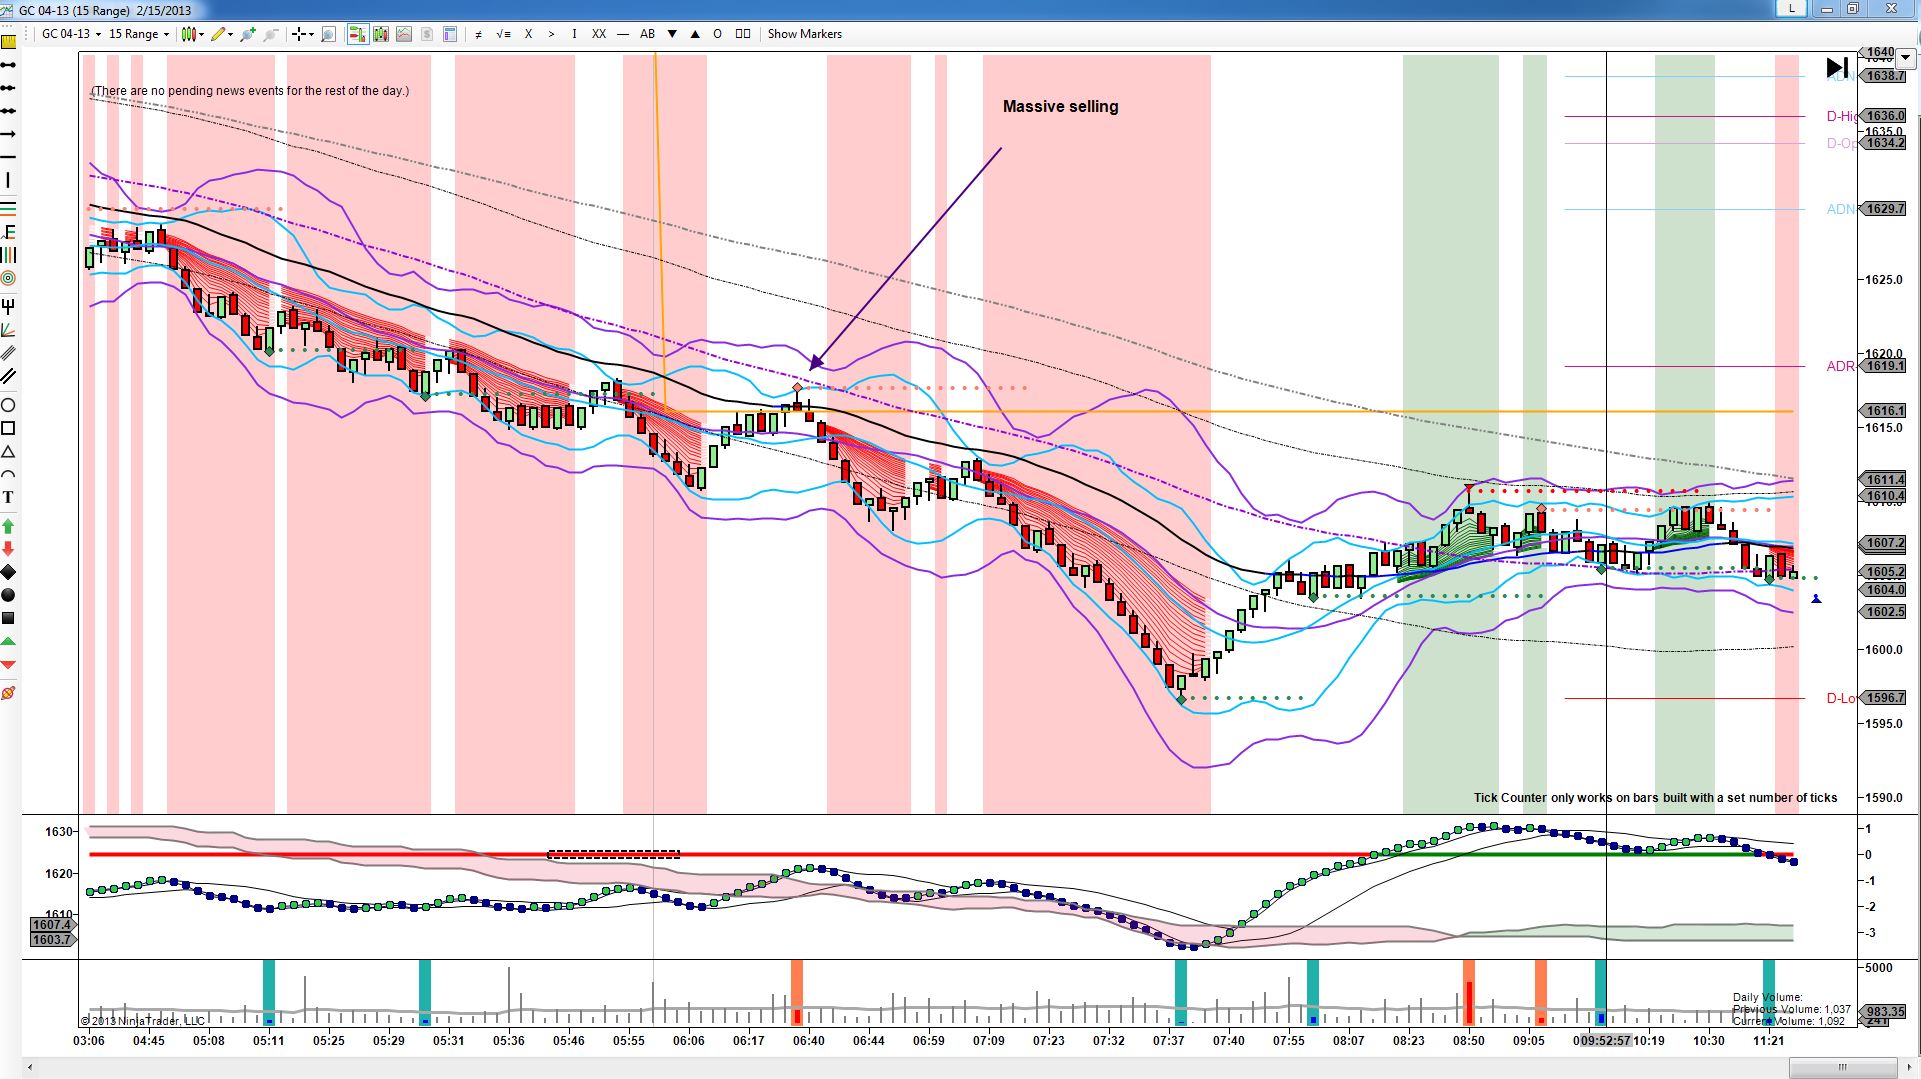Toggle the double-square toolbar option

(x=743, y=34)
